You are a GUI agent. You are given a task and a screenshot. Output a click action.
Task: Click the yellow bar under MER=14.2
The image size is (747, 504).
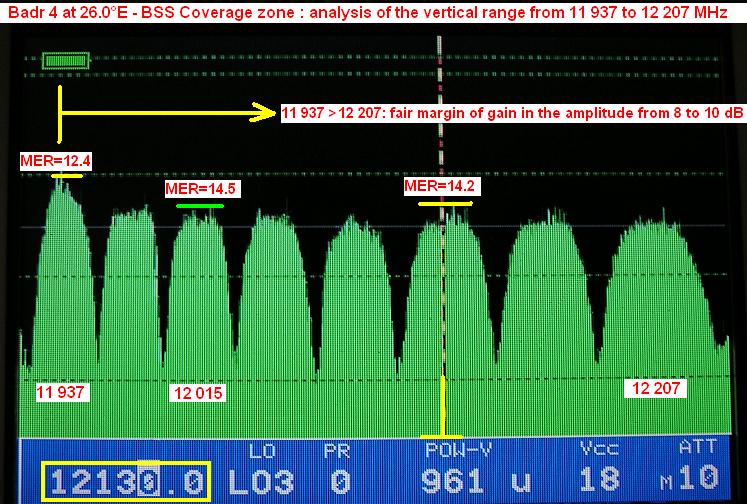[443, 203]
